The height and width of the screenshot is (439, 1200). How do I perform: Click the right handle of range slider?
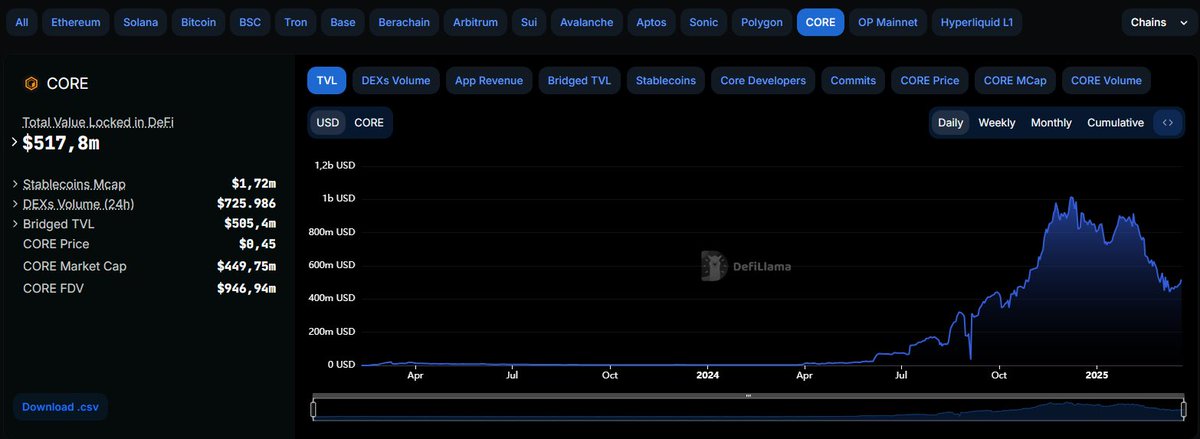(x=1182, y=409)
